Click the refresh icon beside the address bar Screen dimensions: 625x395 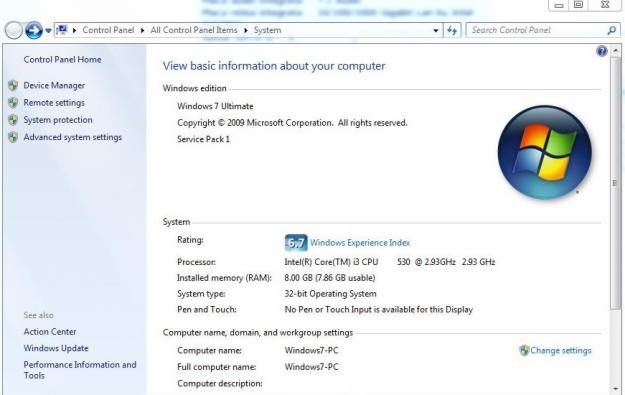(x=452, y=30)
